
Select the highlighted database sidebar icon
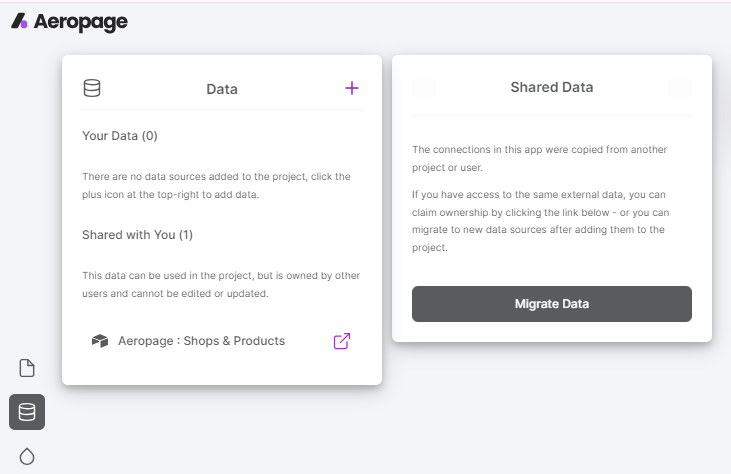[x=27, y=412]
